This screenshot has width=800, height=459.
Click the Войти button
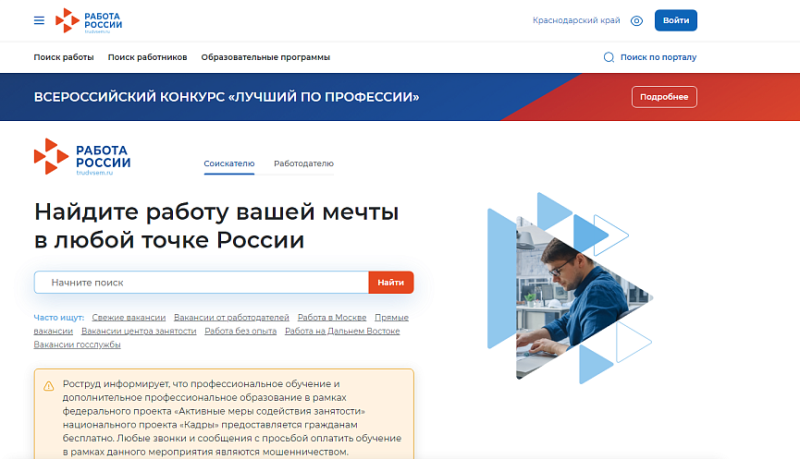pos(676,20)
